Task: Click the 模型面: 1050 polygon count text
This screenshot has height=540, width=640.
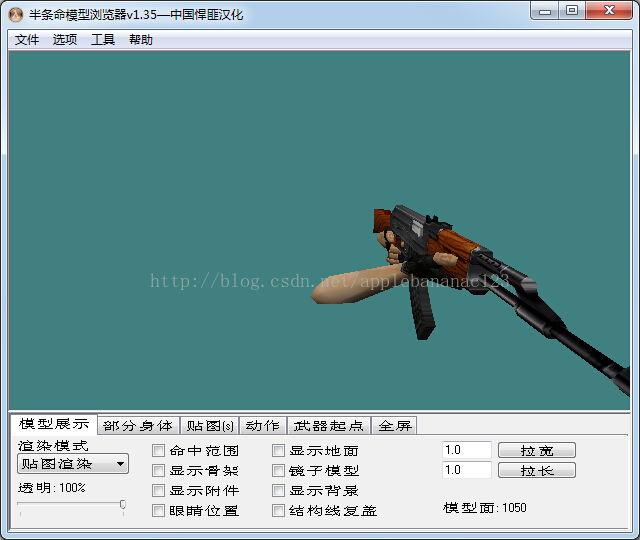Action: 484,508
